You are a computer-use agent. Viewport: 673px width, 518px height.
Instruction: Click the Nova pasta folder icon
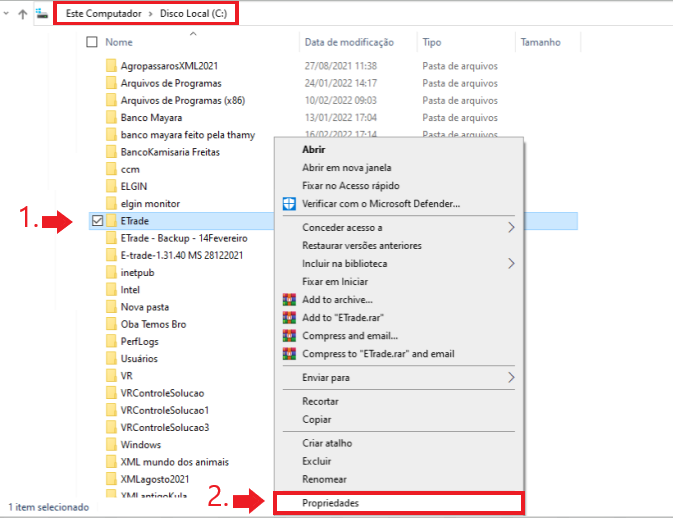pyautogui.click(x=111, y=306)
